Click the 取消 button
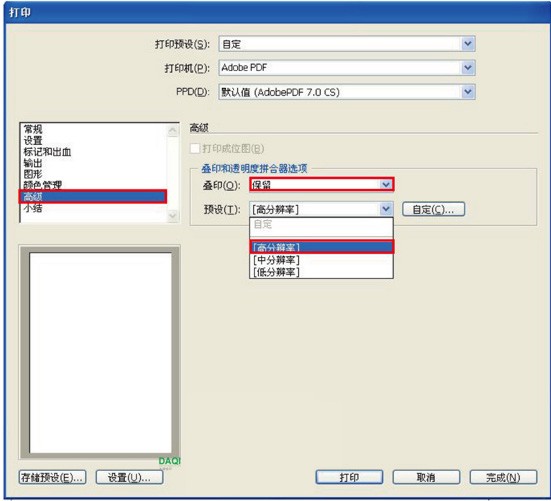The image size is (551, 501). 426,477
